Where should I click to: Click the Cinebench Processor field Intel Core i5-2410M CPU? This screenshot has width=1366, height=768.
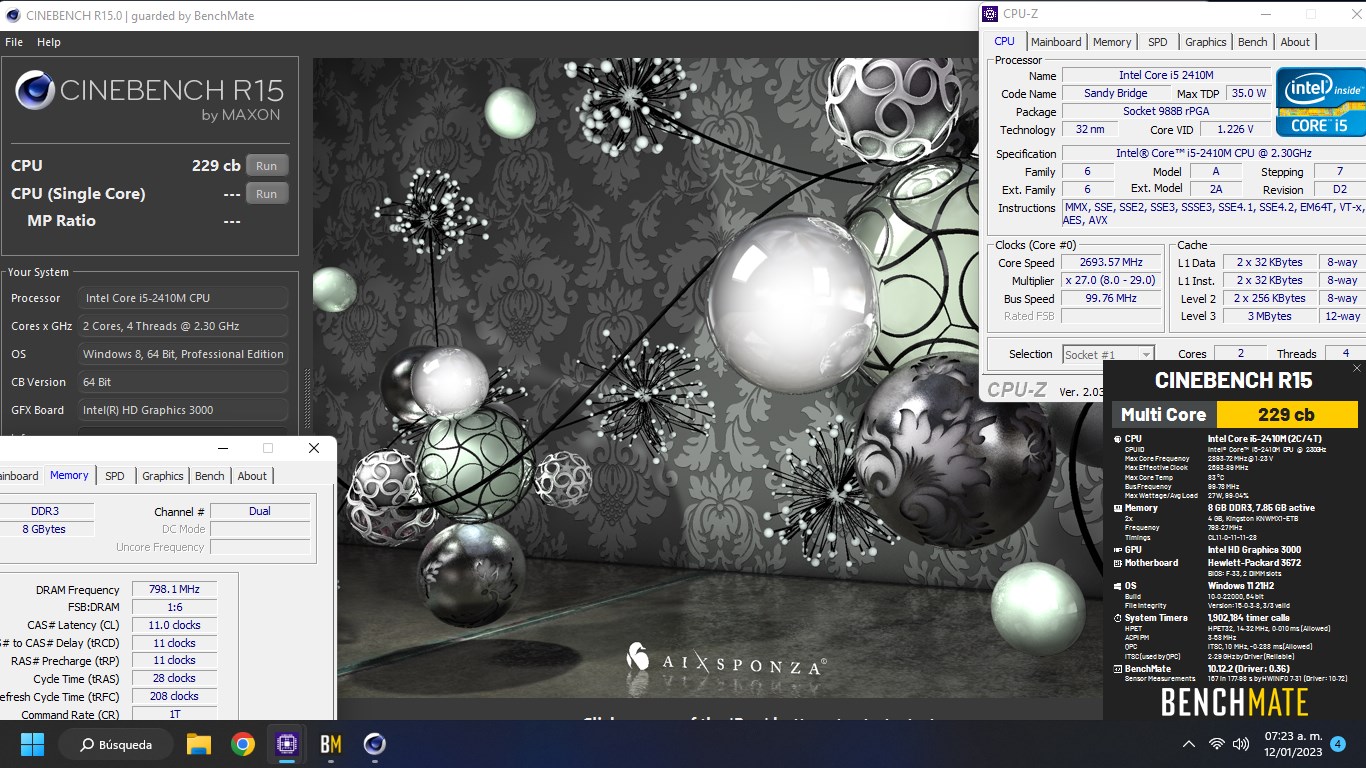point(183,298)
